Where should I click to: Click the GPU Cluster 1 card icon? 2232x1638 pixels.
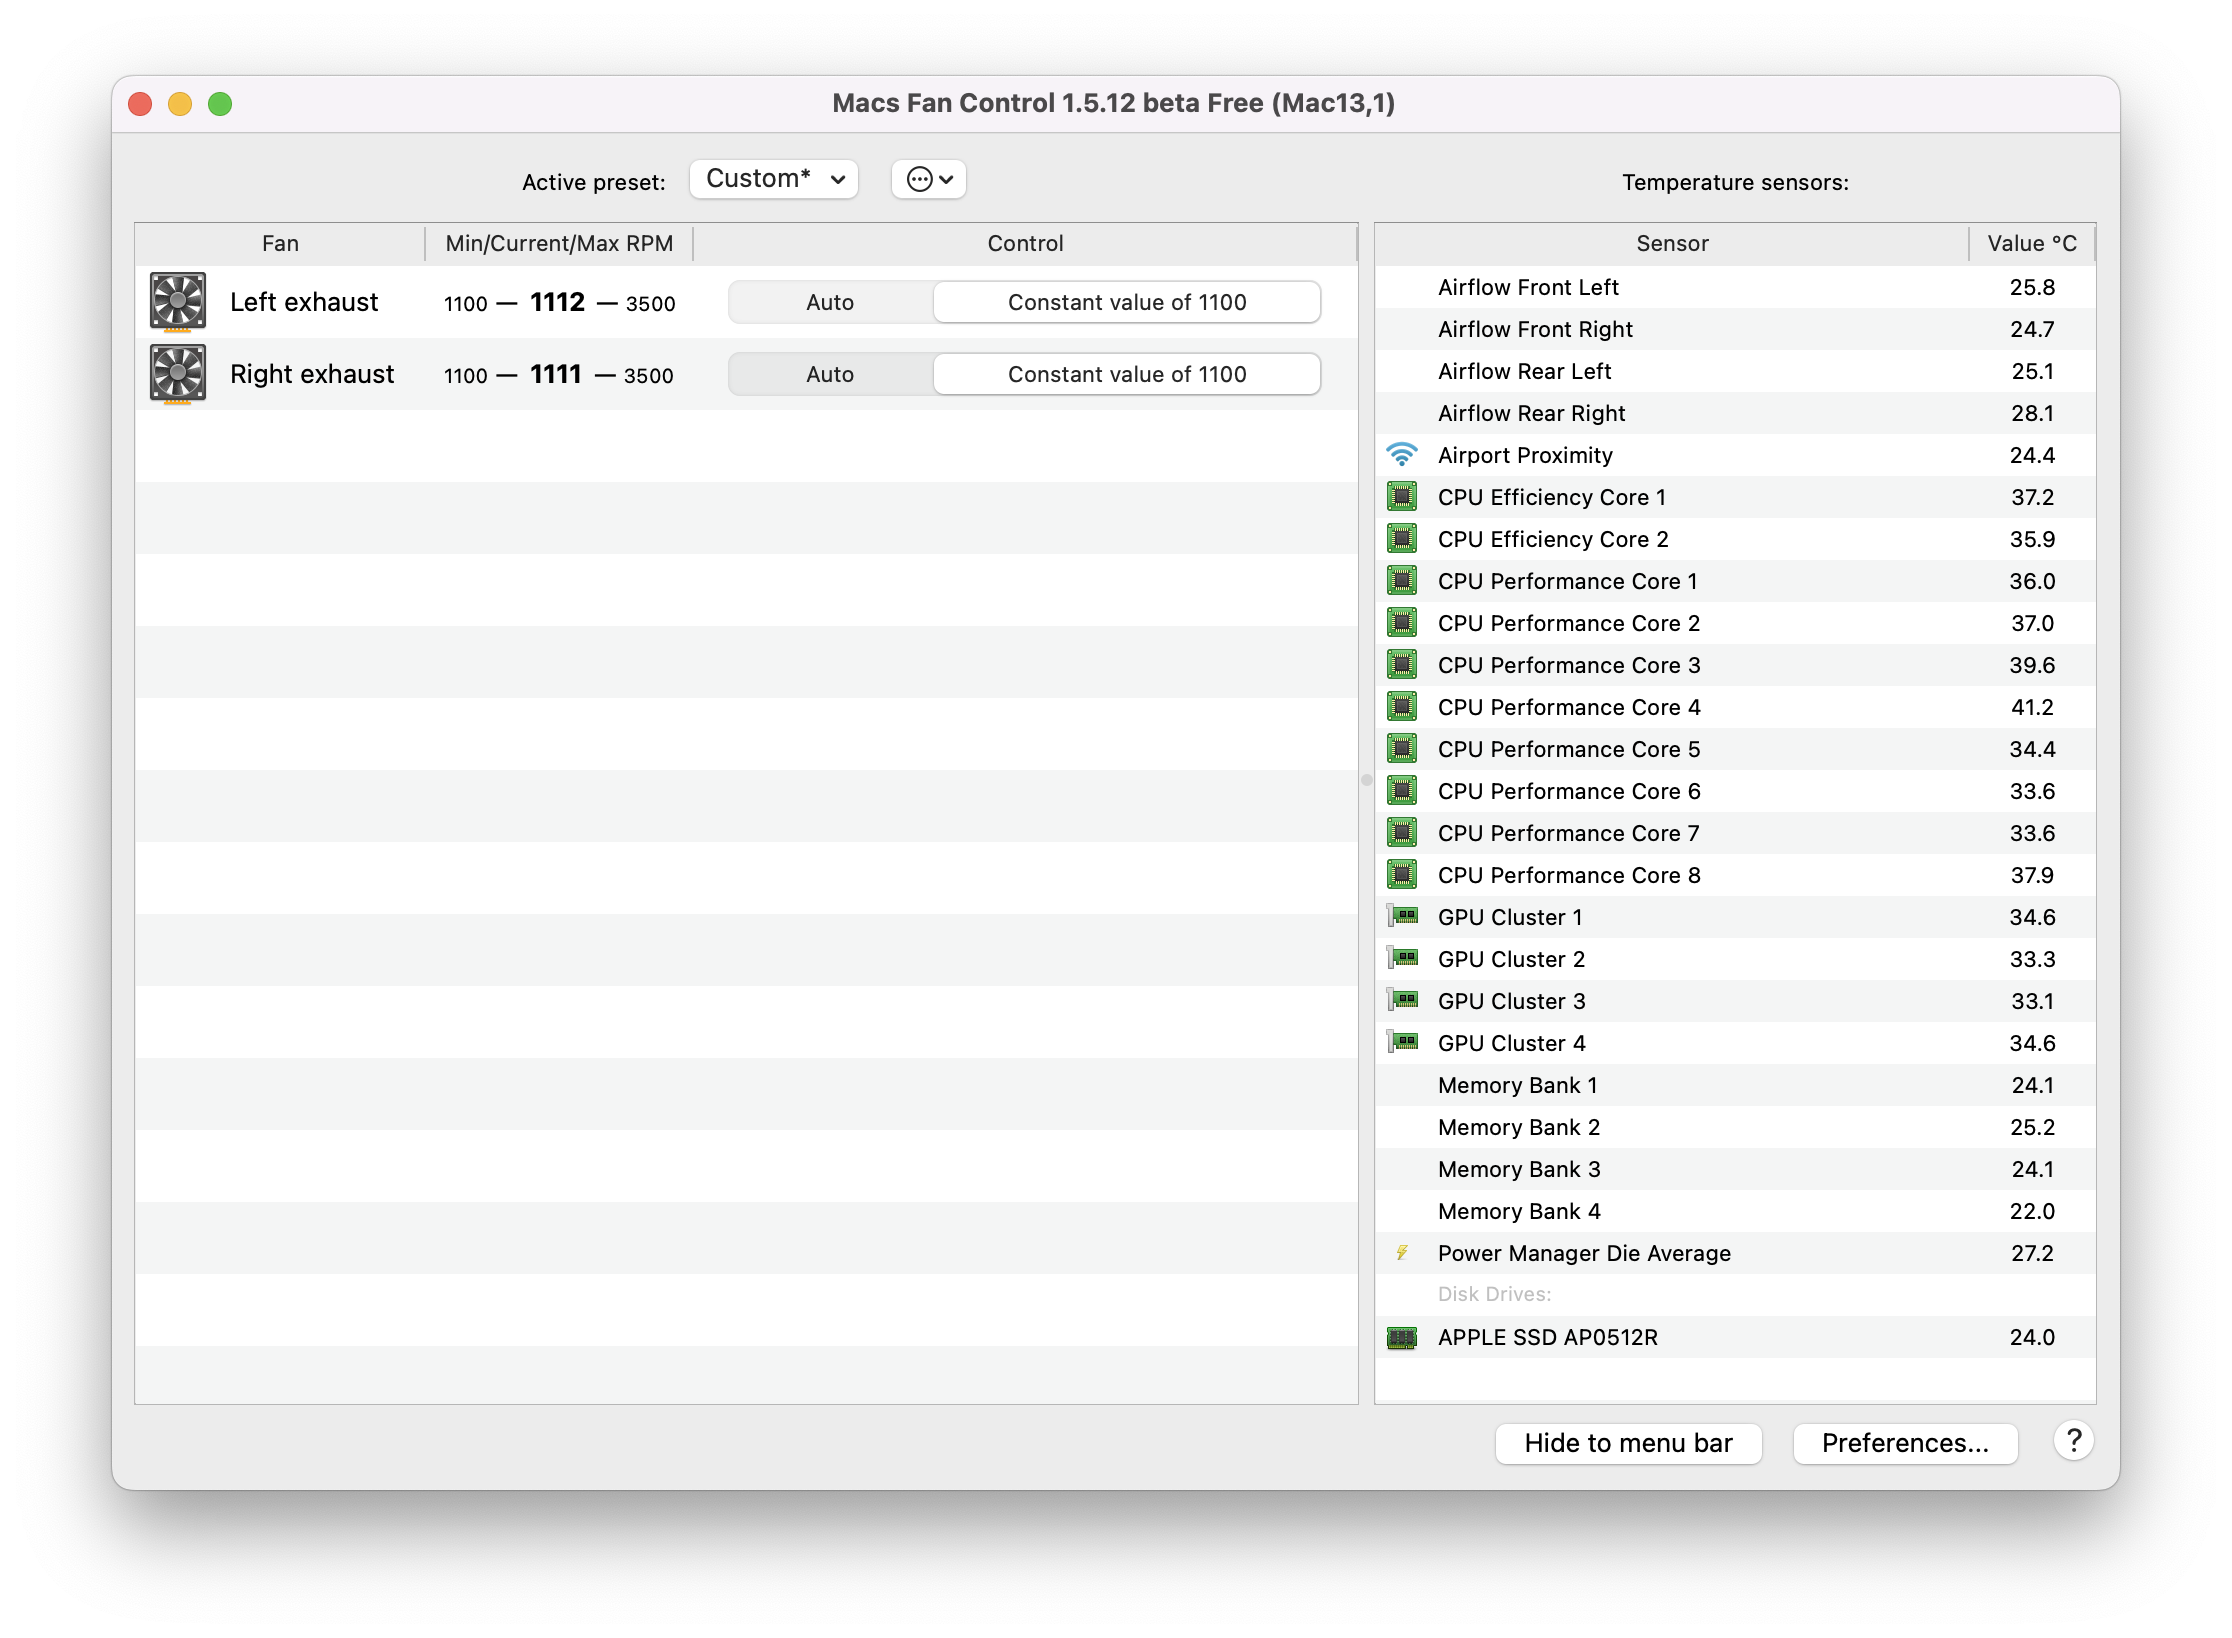(1402, 916)
